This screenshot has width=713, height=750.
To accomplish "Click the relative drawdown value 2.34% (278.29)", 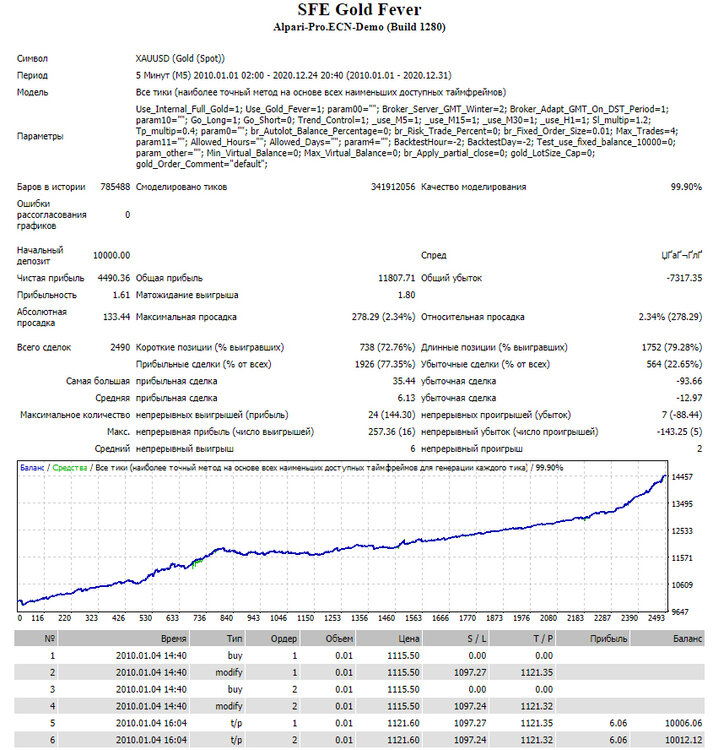I will tap(670, 317).
